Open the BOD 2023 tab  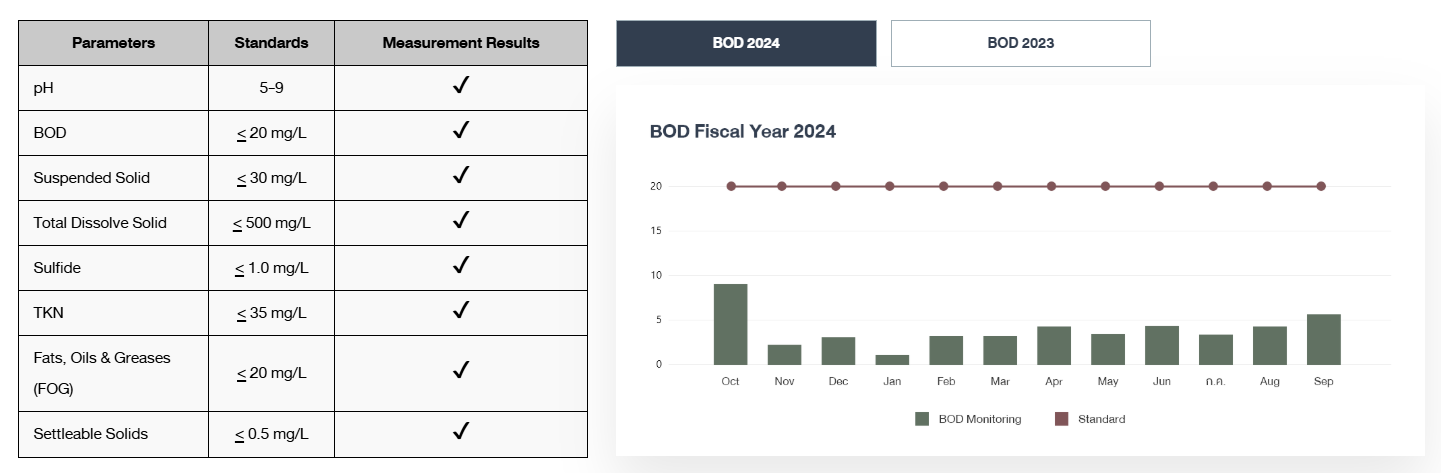[1020, 43]
